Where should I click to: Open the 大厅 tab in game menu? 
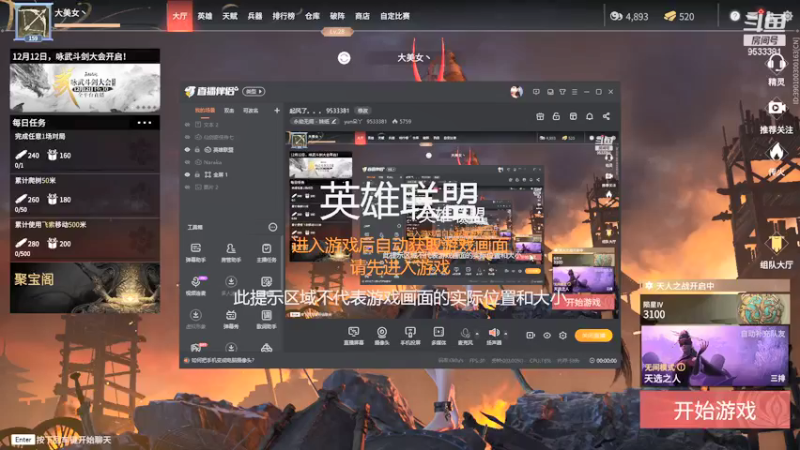click(180, 16)
